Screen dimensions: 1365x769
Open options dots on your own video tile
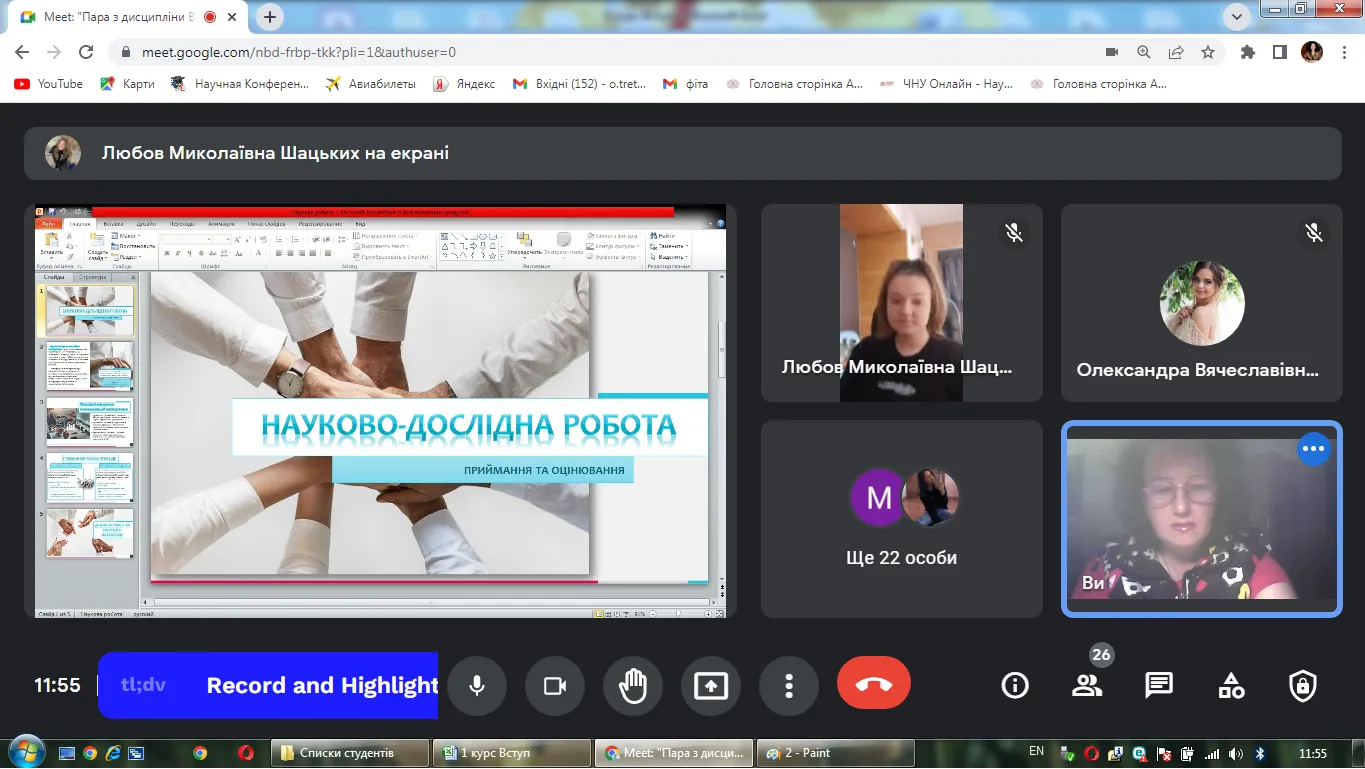click(x=1313, y=449)
